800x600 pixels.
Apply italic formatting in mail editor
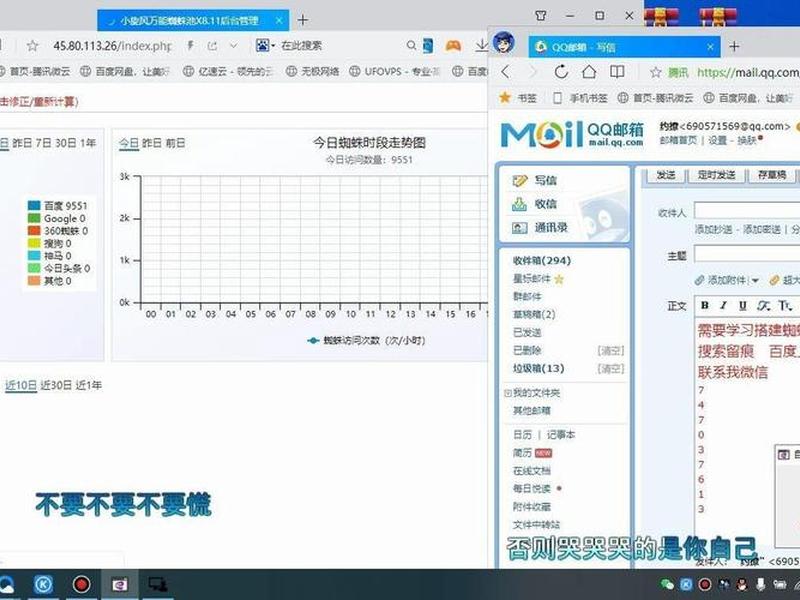click(x=723, y=306)
